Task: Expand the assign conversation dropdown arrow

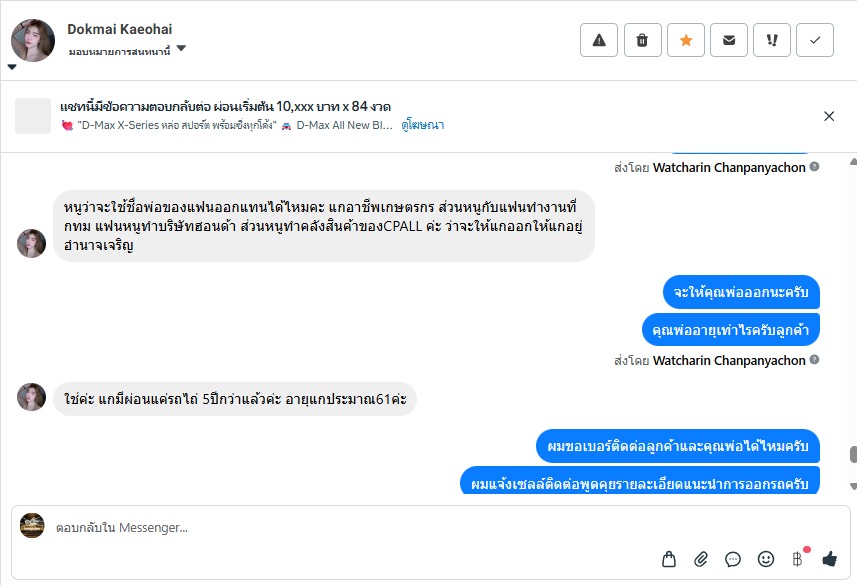Action: tap(182, 50)
